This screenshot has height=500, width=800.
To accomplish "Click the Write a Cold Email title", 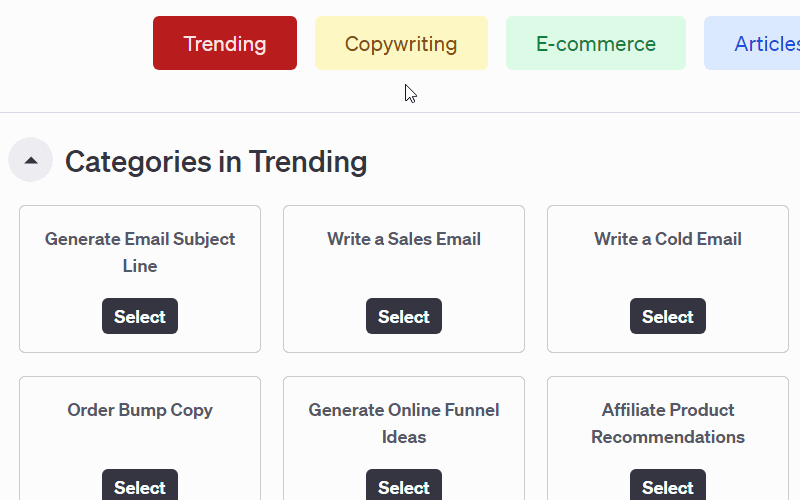I will [x=667, y=239].
